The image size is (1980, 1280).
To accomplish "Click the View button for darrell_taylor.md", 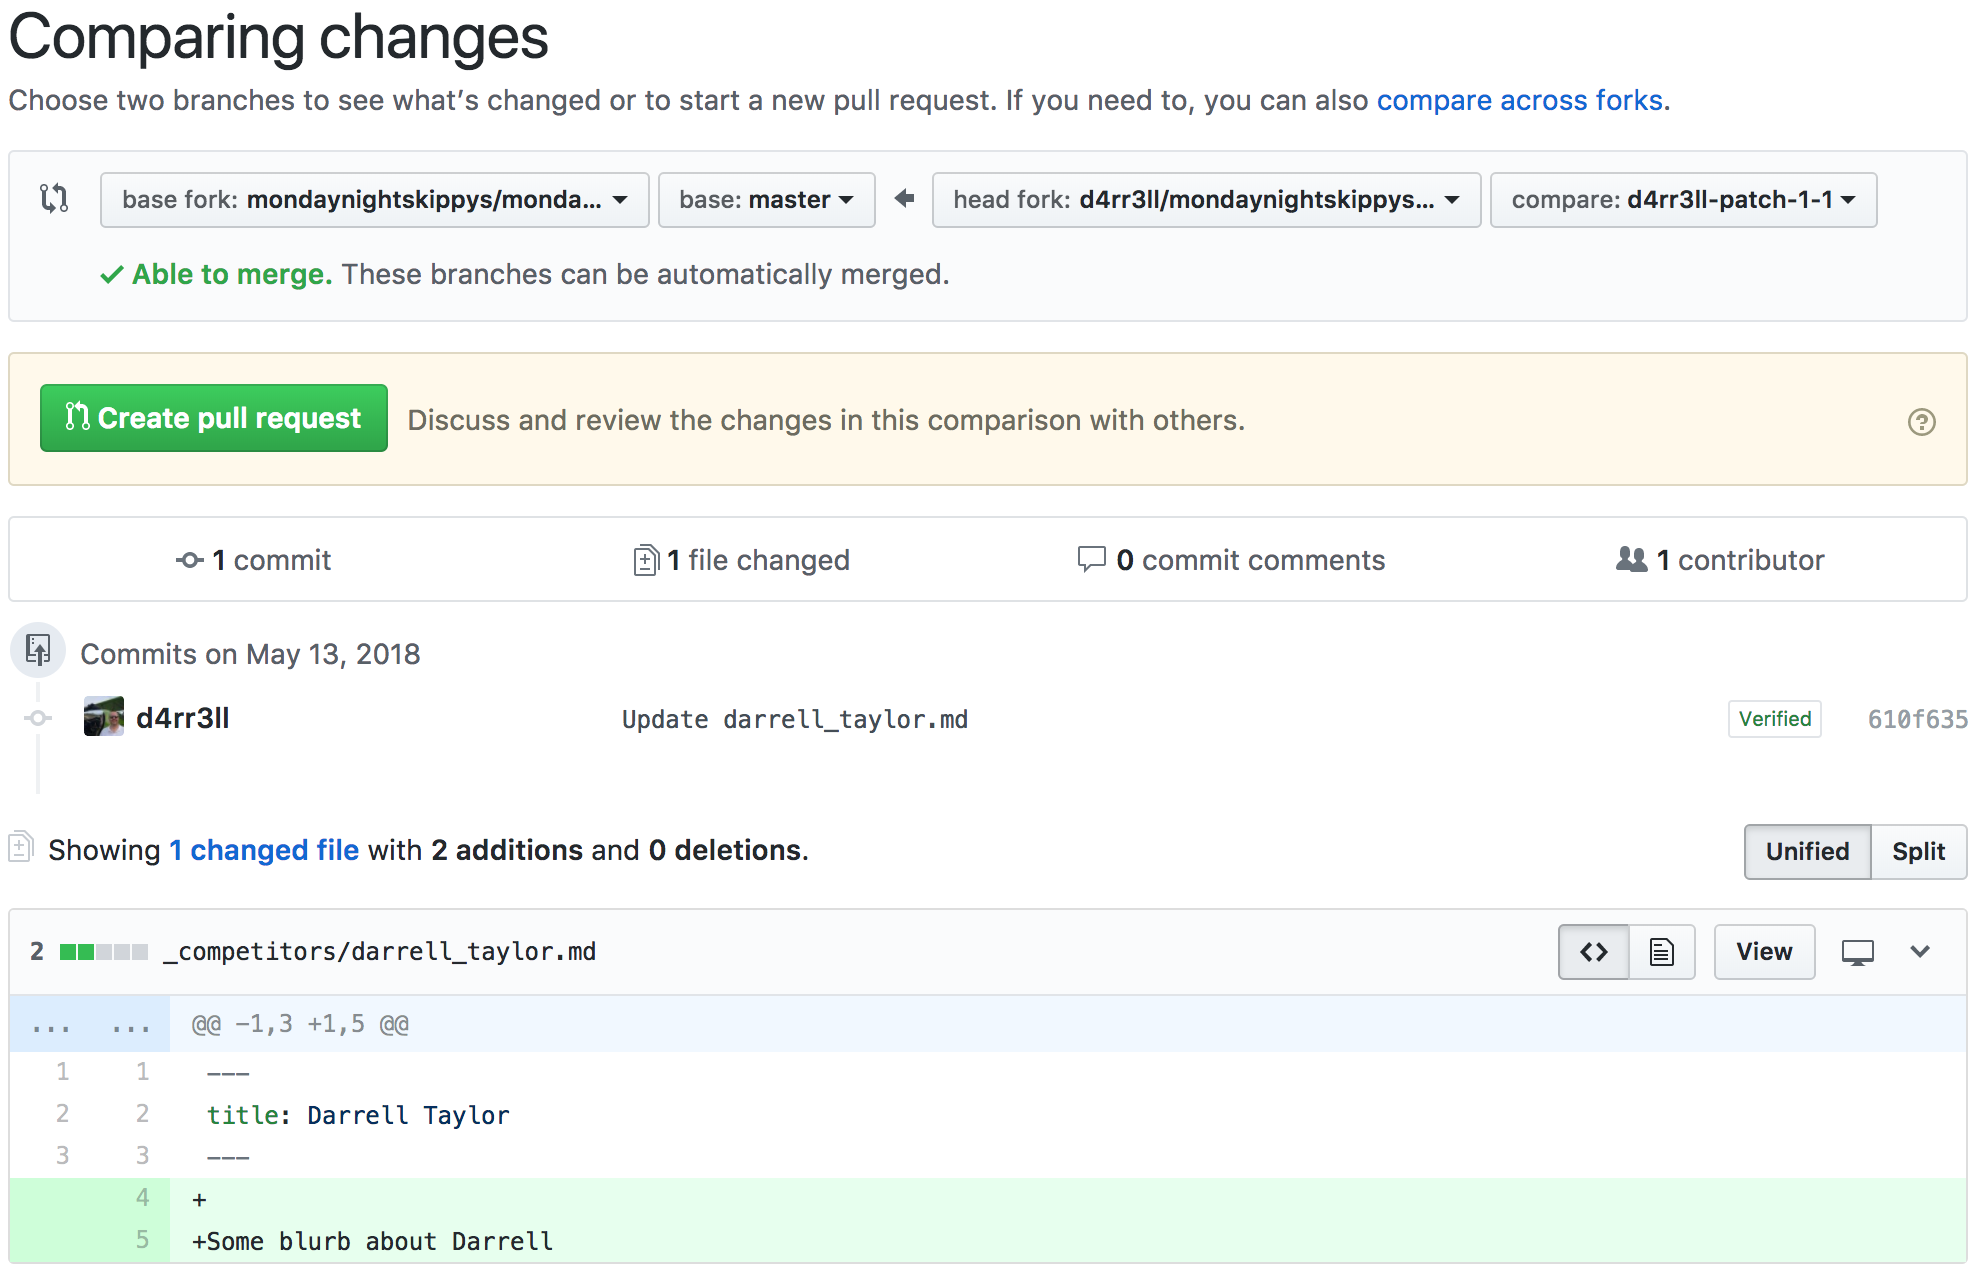I will tap(1766, 952).
